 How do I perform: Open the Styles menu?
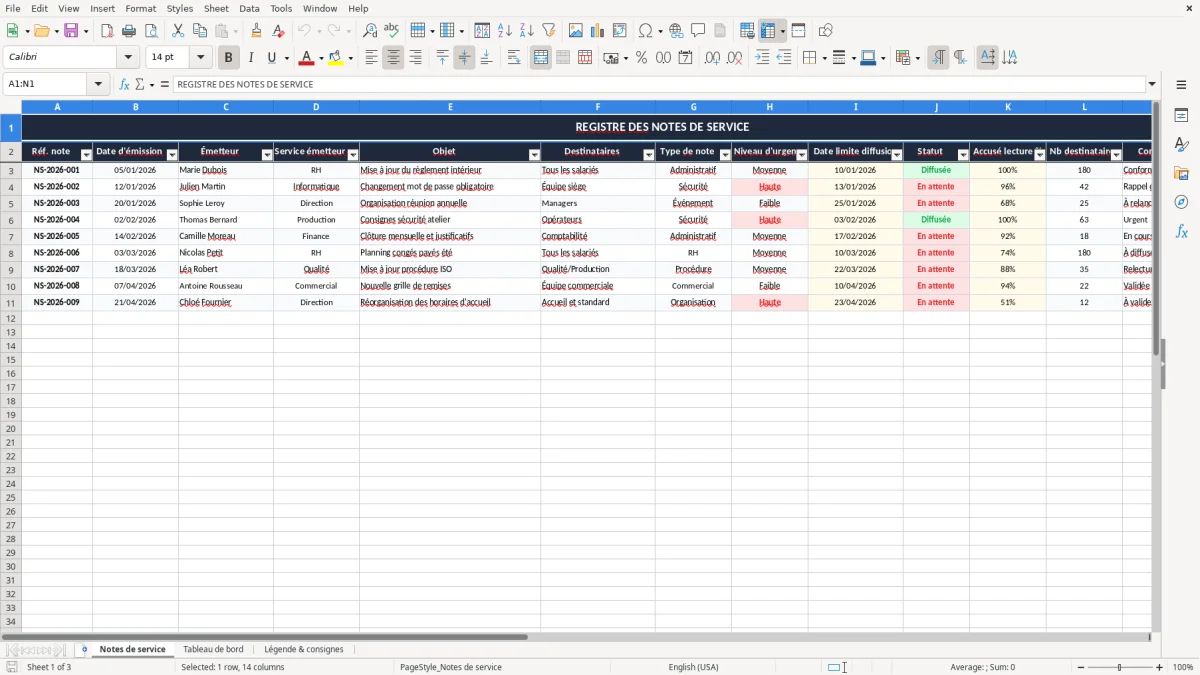[x=180, y=8]
